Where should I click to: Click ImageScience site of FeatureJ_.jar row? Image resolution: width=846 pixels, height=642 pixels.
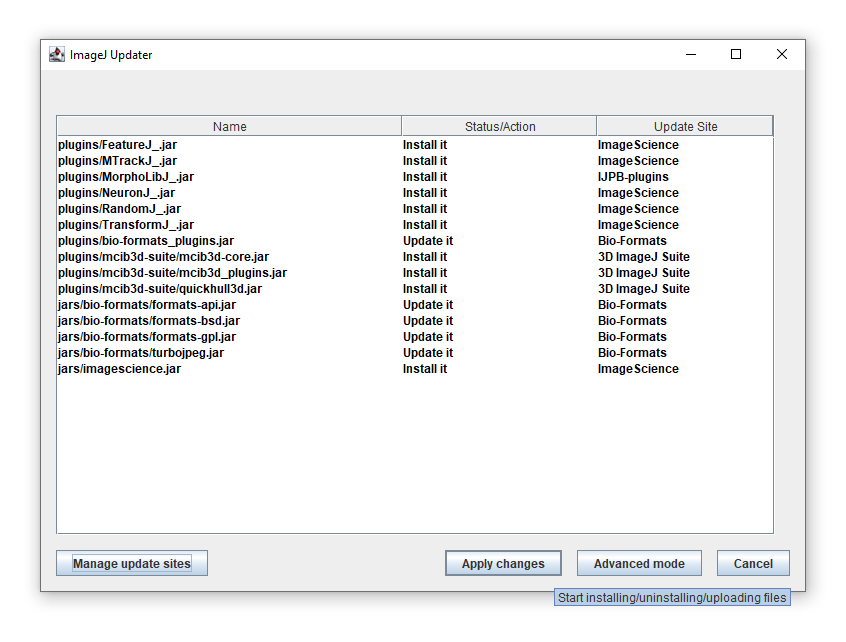pyautogui.click(x=638, y=145)
